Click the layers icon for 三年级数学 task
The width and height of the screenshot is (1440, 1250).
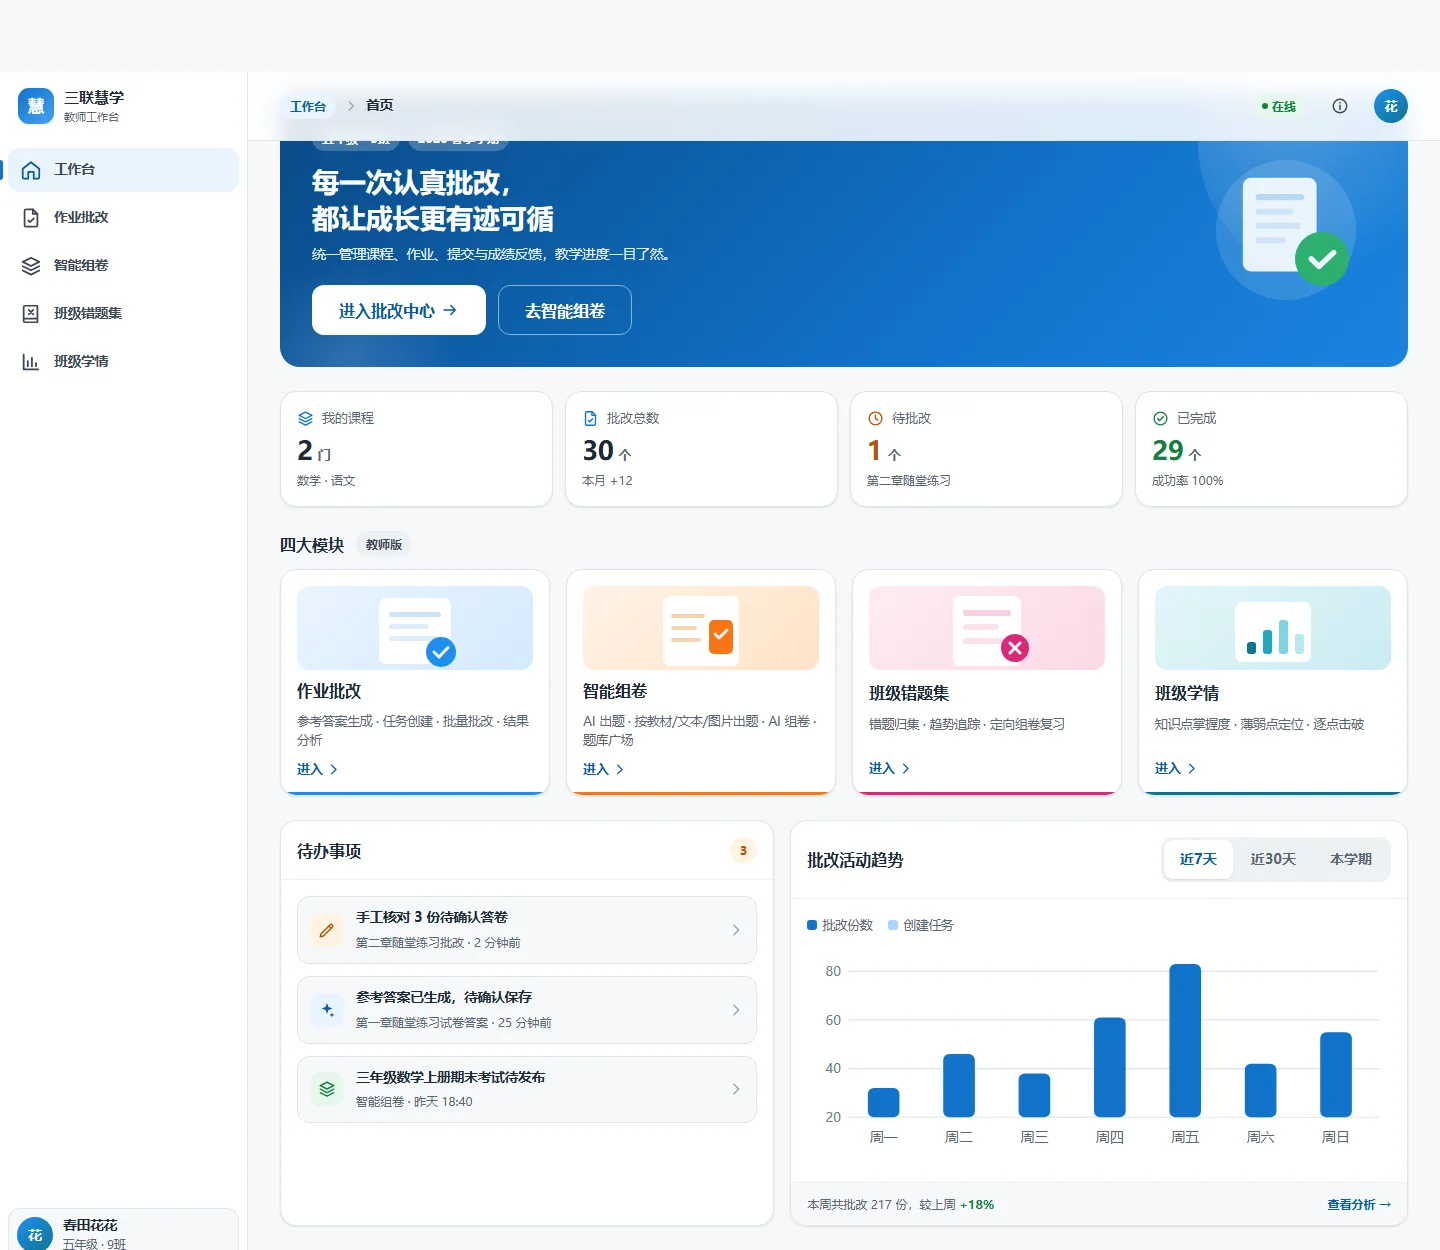tap(327, 1089)
